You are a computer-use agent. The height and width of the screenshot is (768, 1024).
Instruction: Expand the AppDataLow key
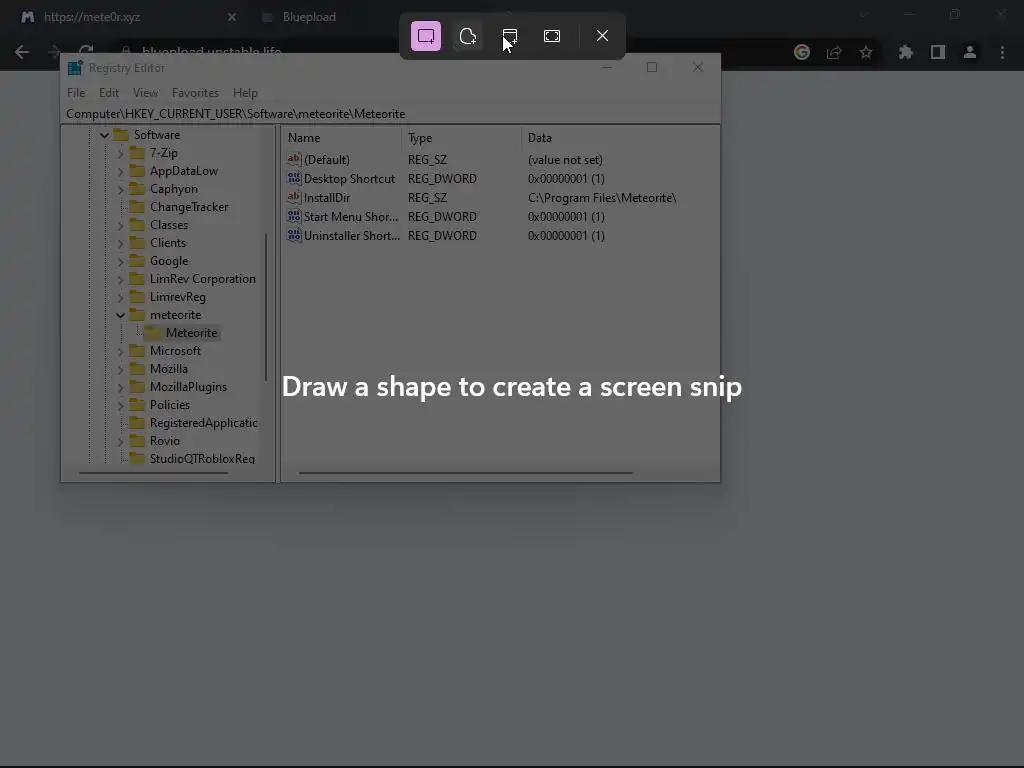pyautogui.click(x=120, y=171)
